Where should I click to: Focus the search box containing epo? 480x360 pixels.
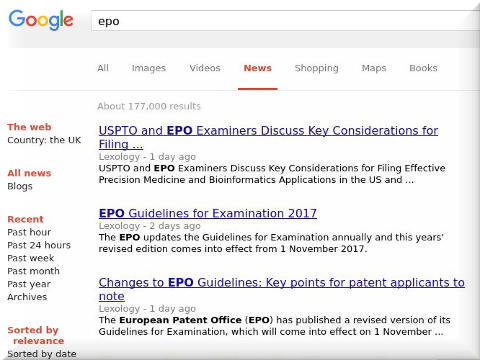[285, 21]
